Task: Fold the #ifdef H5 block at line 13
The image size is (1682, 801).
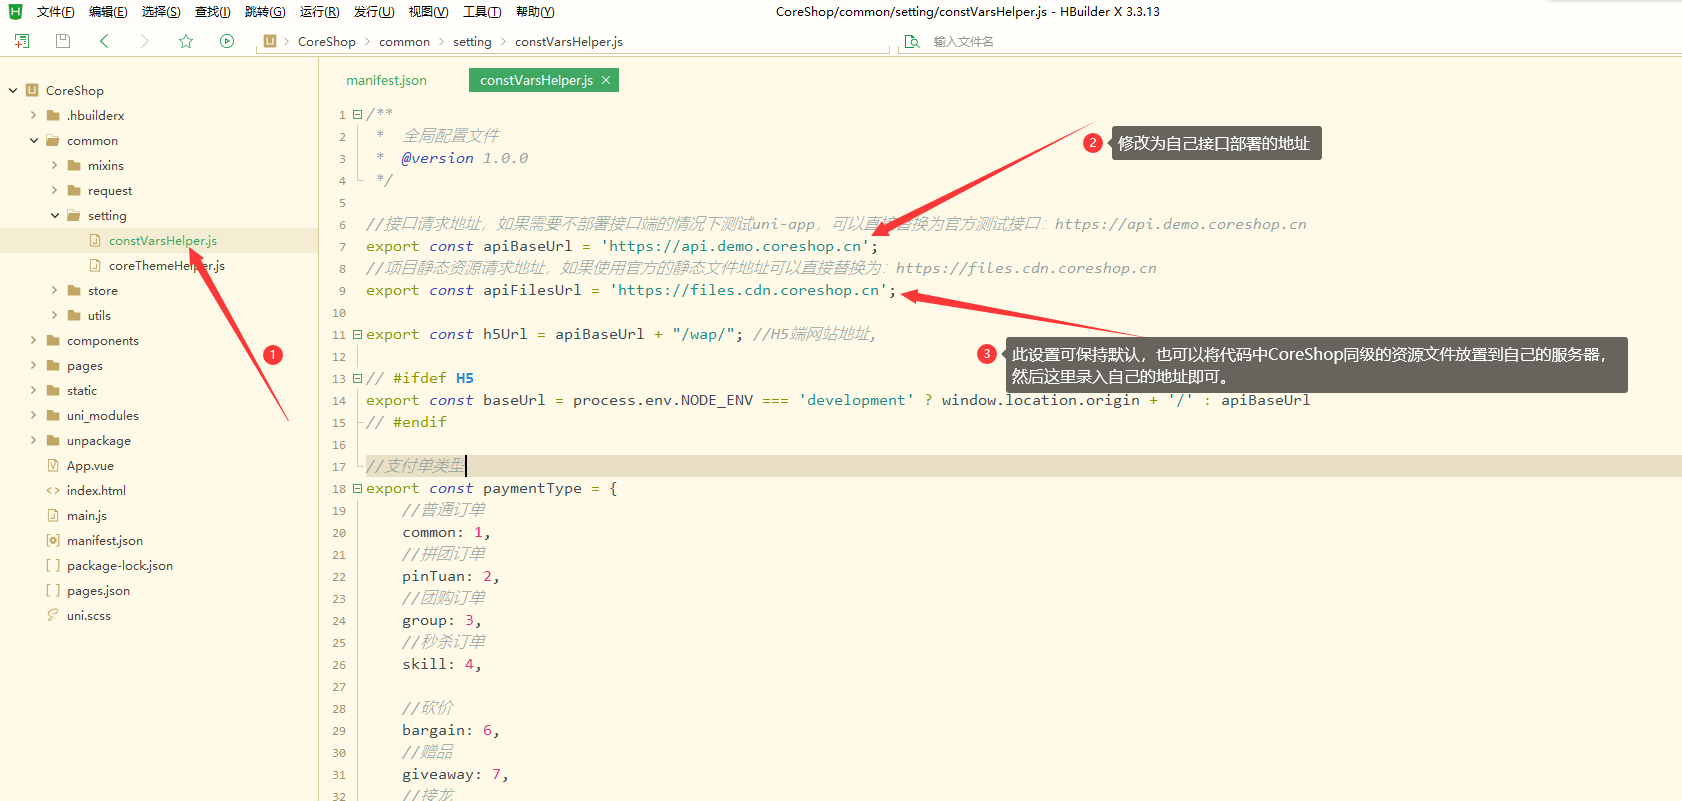Action: tap(357, 379)
